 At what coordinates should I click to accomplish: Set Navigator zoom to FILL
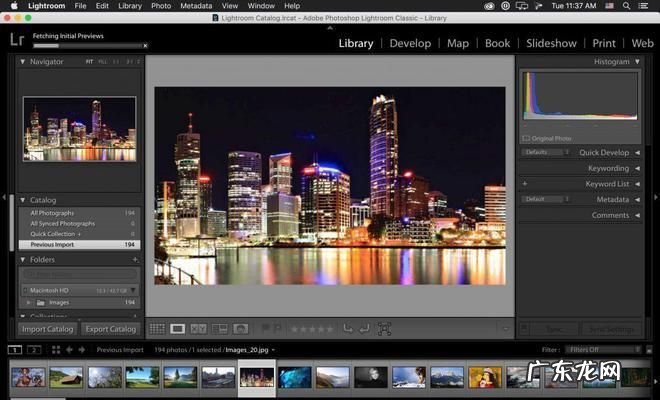tap(102, 62)
